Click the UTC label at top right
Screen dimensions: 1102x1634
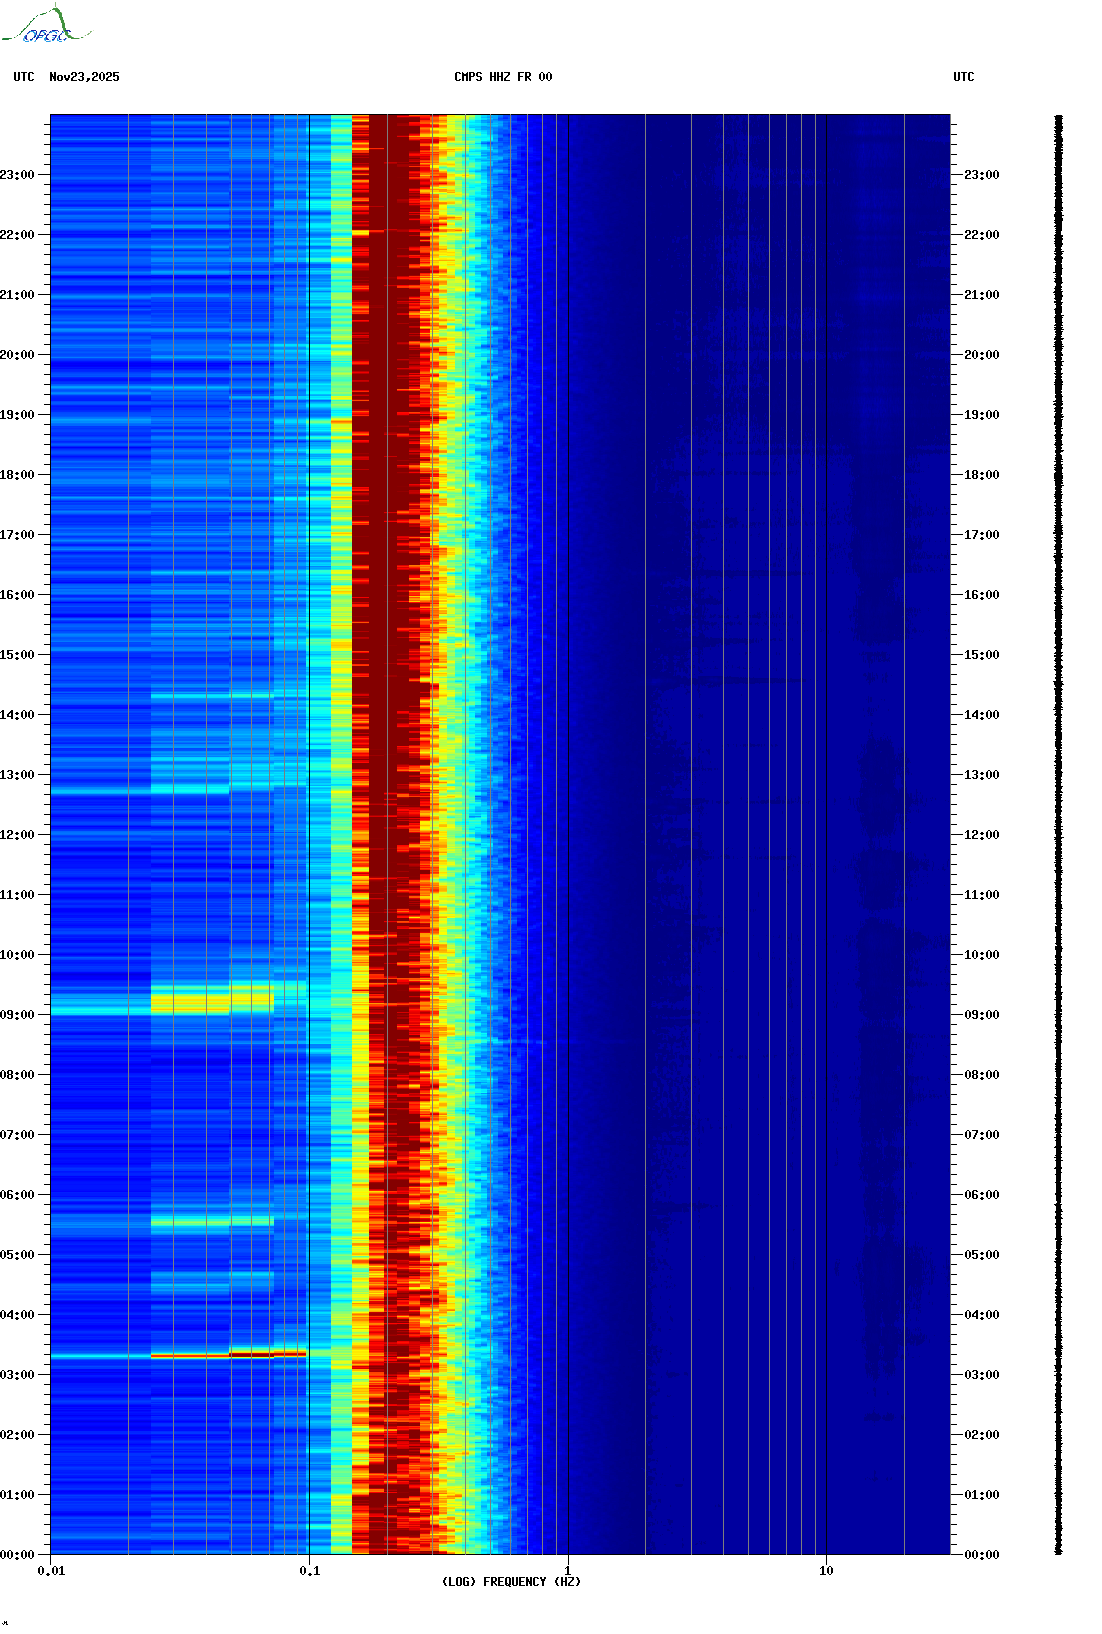(963, 77)
